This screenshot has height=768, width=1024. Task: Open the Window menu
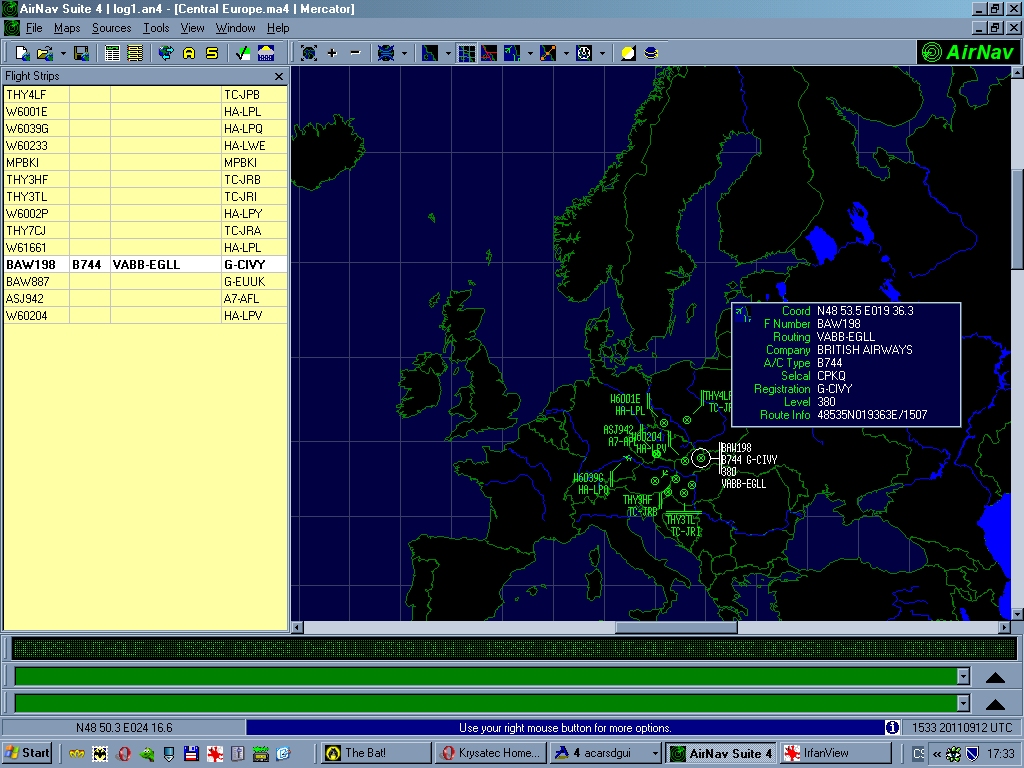point(235,28)
